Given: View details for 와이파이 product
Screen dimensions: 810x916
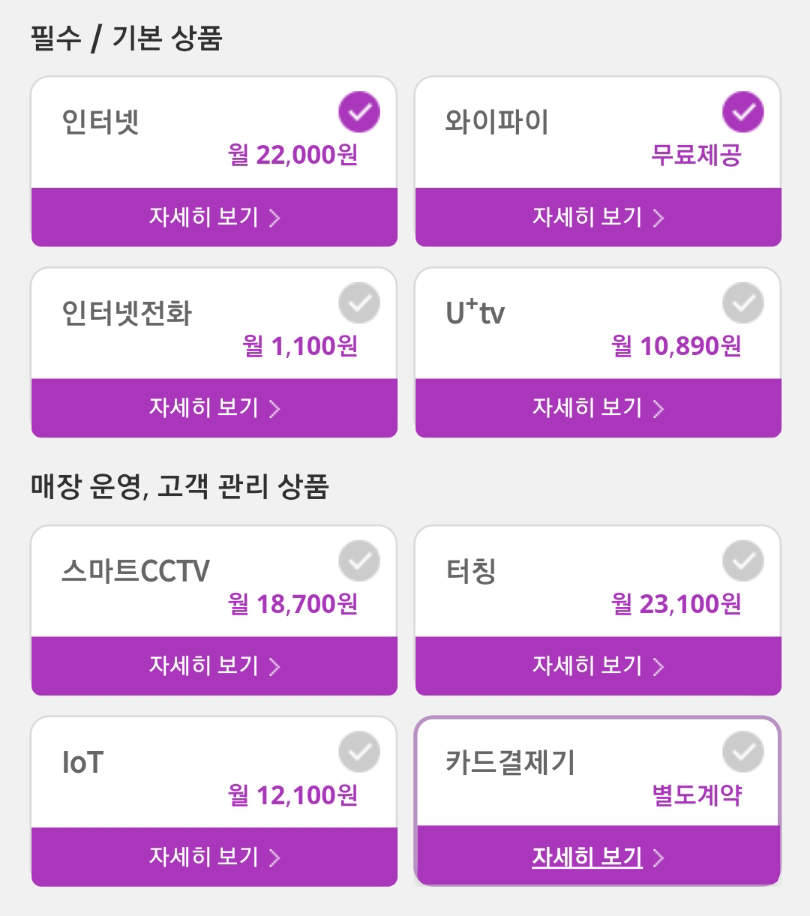Looking at the screenshot, I should tap(598, 217).
